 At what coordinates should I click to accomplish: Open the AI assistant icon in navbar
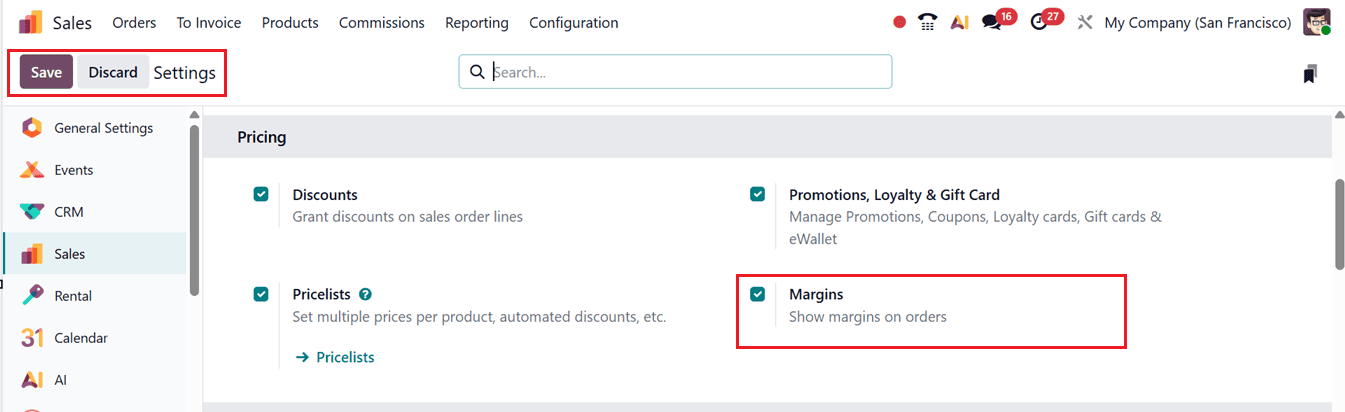coord(959,22)
